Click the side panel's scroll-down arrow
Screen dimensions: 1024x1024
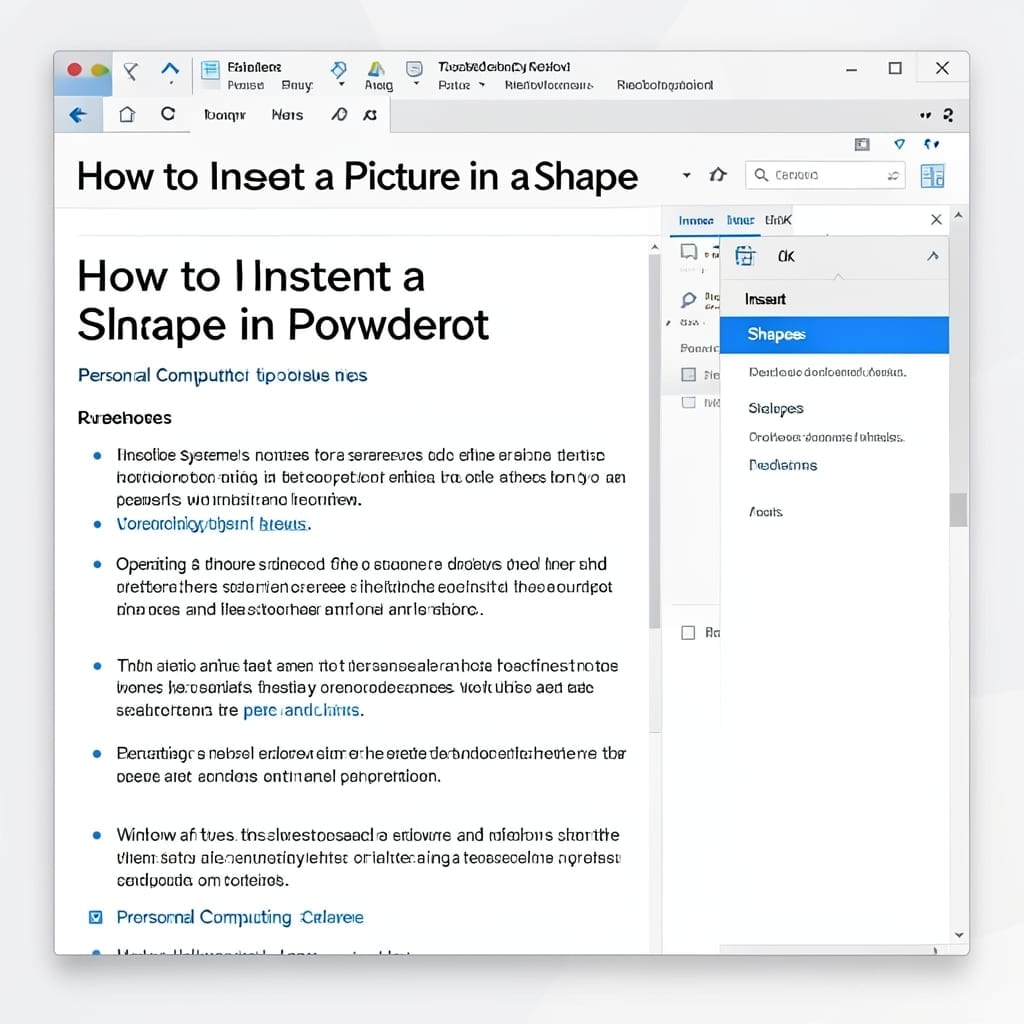point(959,935)
